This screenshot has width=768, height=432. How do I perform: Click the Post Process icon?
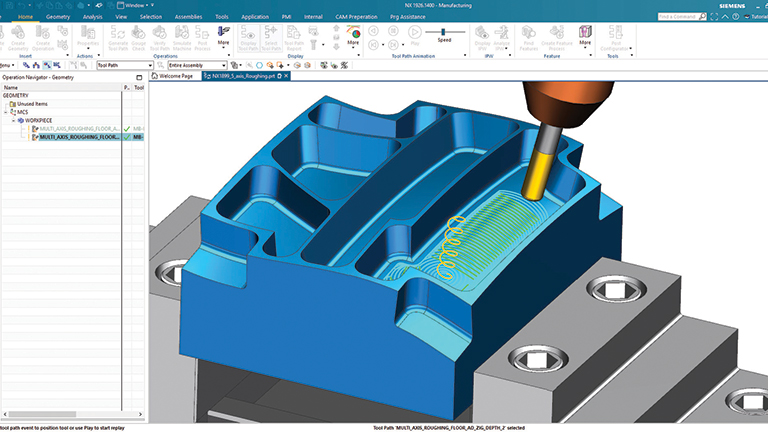point(202,38)
